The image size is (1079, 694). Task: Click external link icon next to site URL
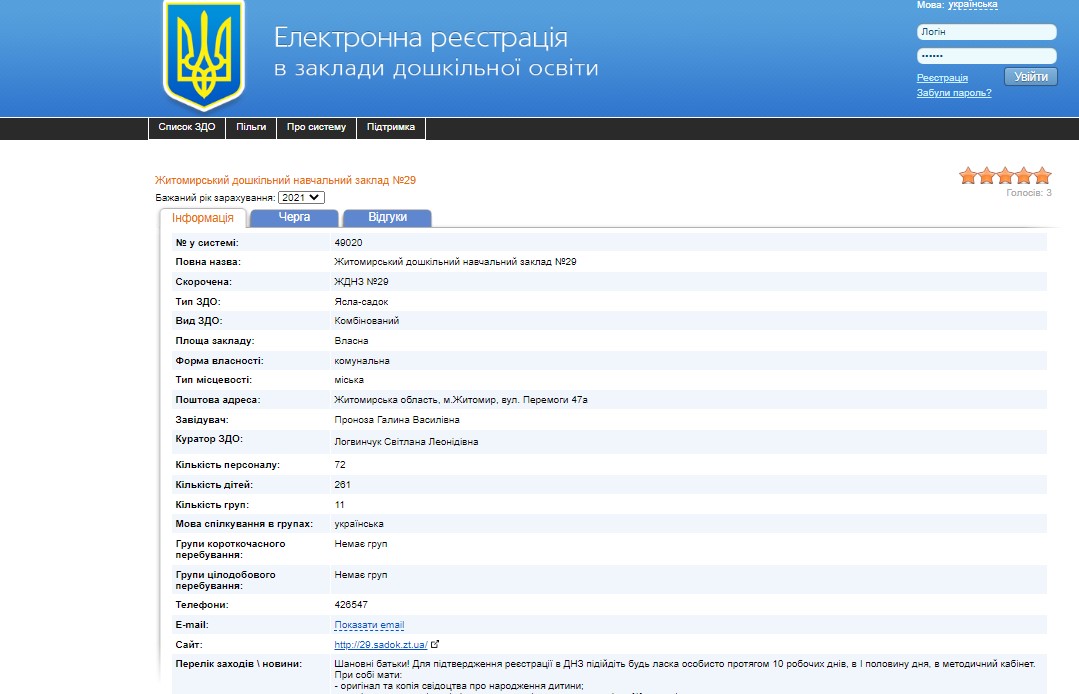point(435,644)
